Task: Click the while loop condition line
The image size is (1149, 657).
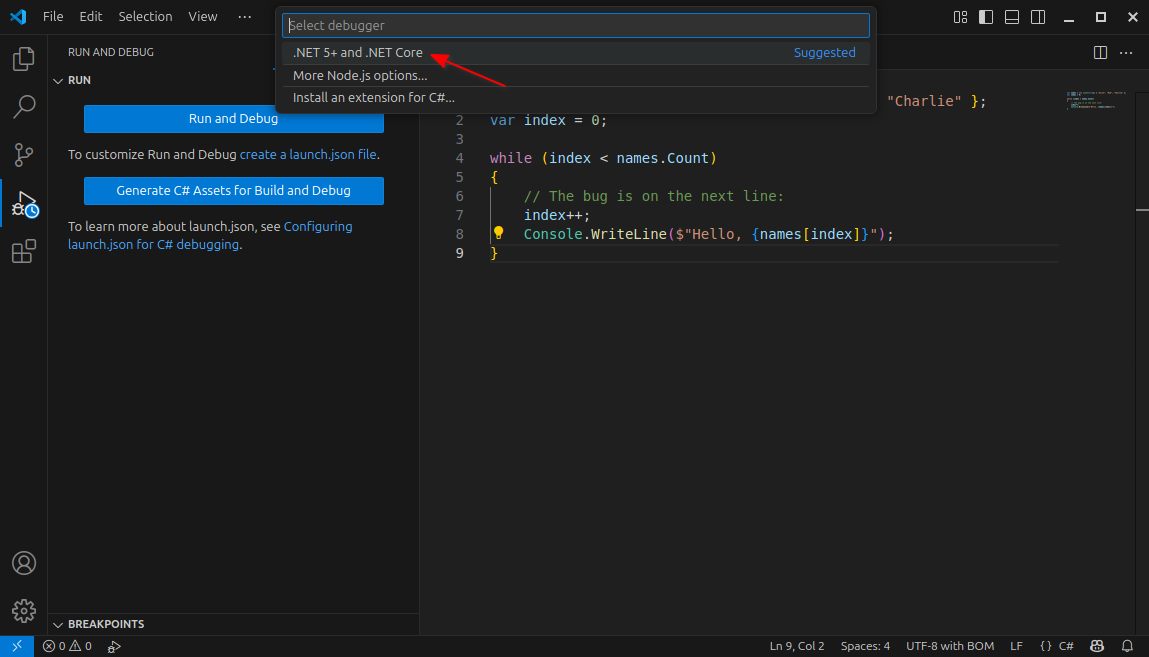Action: pos(603,158)
